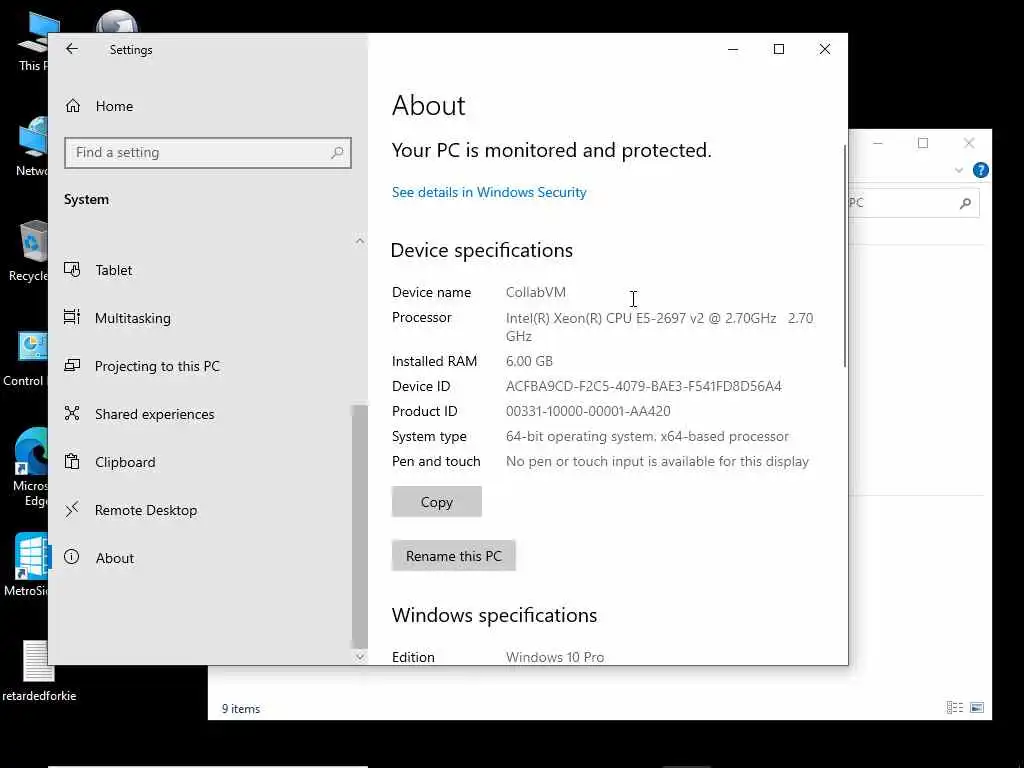Focus the Find a setting search box
1024x768 pixels.
[x=208, y=153]
